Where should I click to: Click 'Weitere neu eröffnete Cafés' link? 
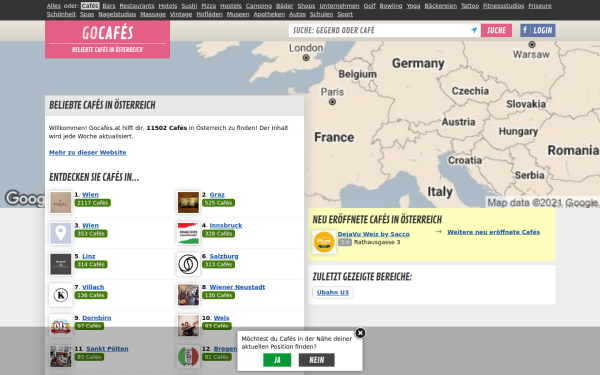coord(494,232)
